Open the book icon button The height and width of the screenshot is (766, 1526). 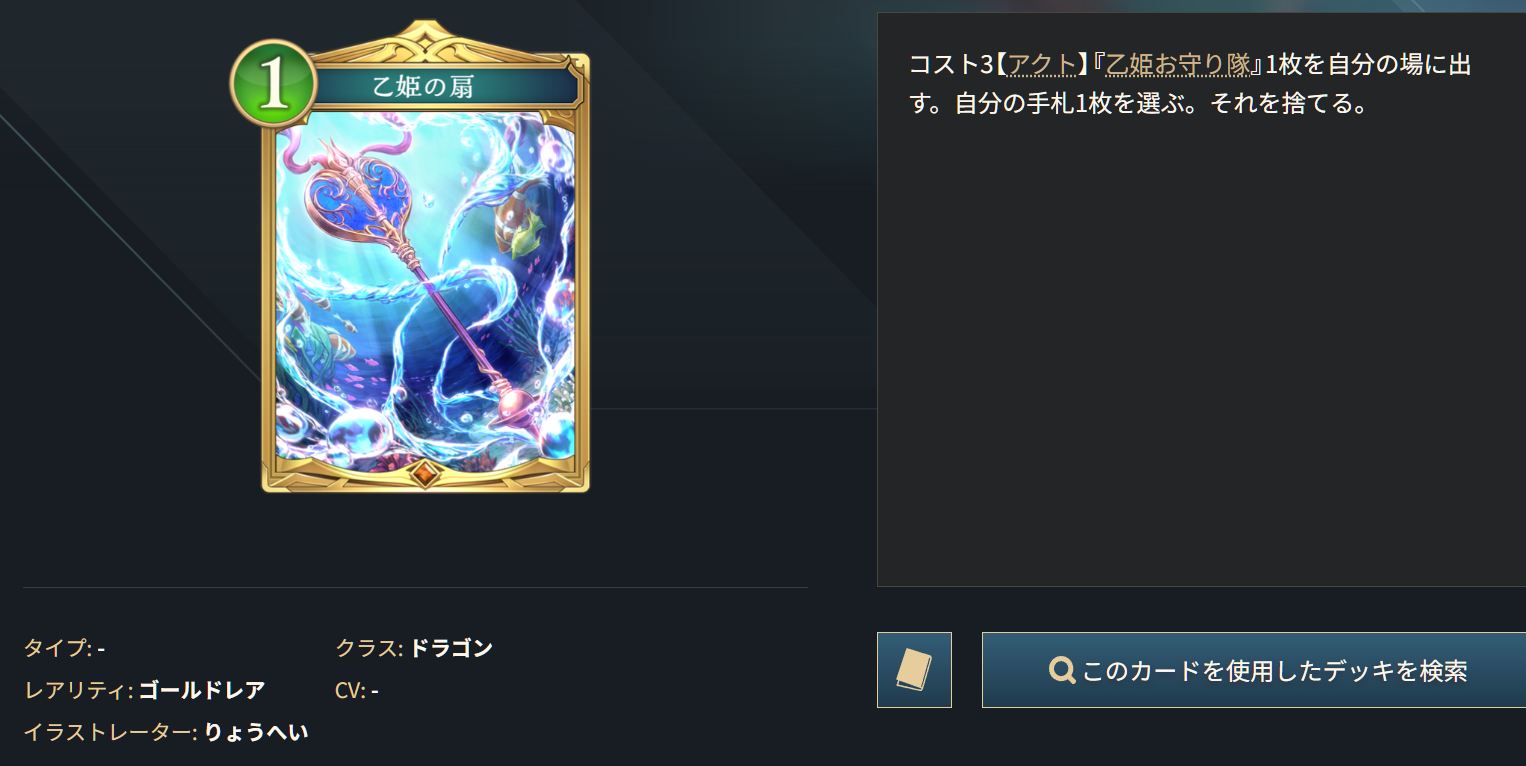[914, 670]
